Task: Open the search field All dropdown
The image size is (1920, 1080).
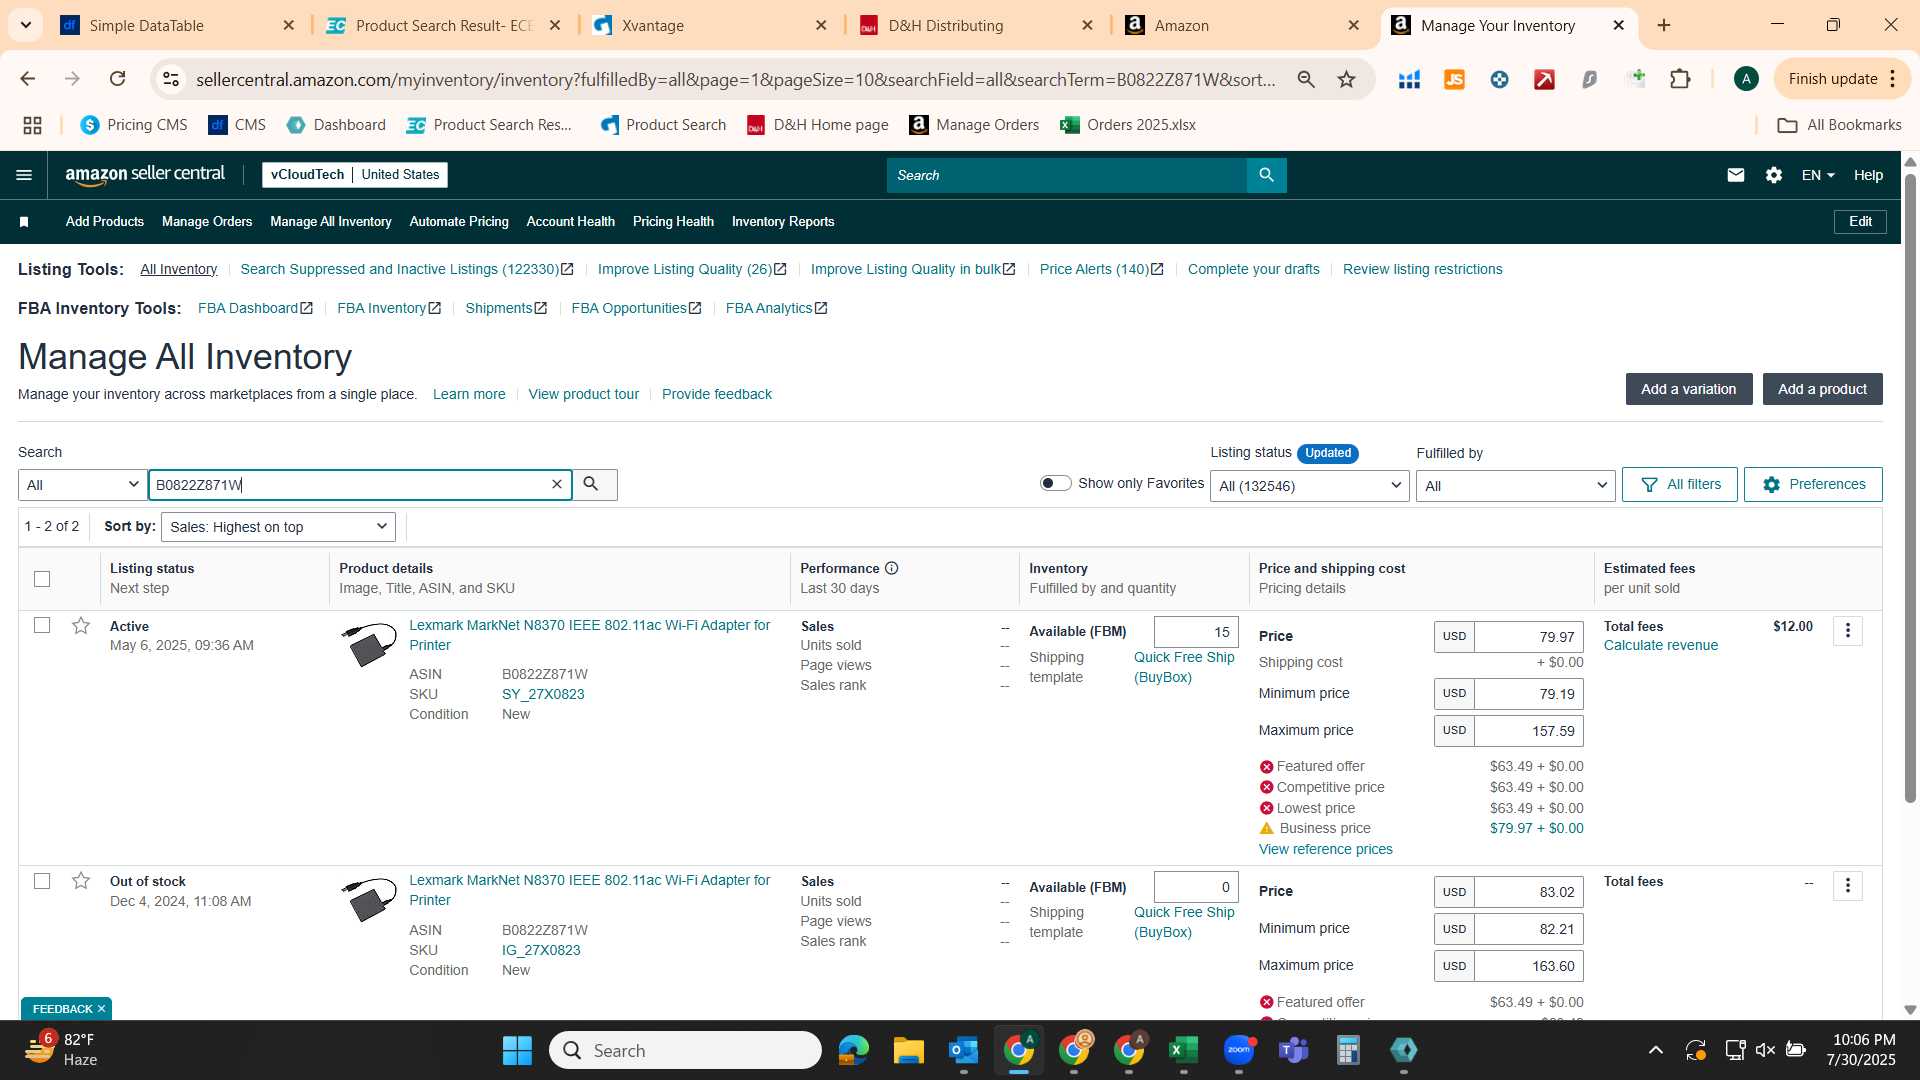Action: (x=83, y=485)
